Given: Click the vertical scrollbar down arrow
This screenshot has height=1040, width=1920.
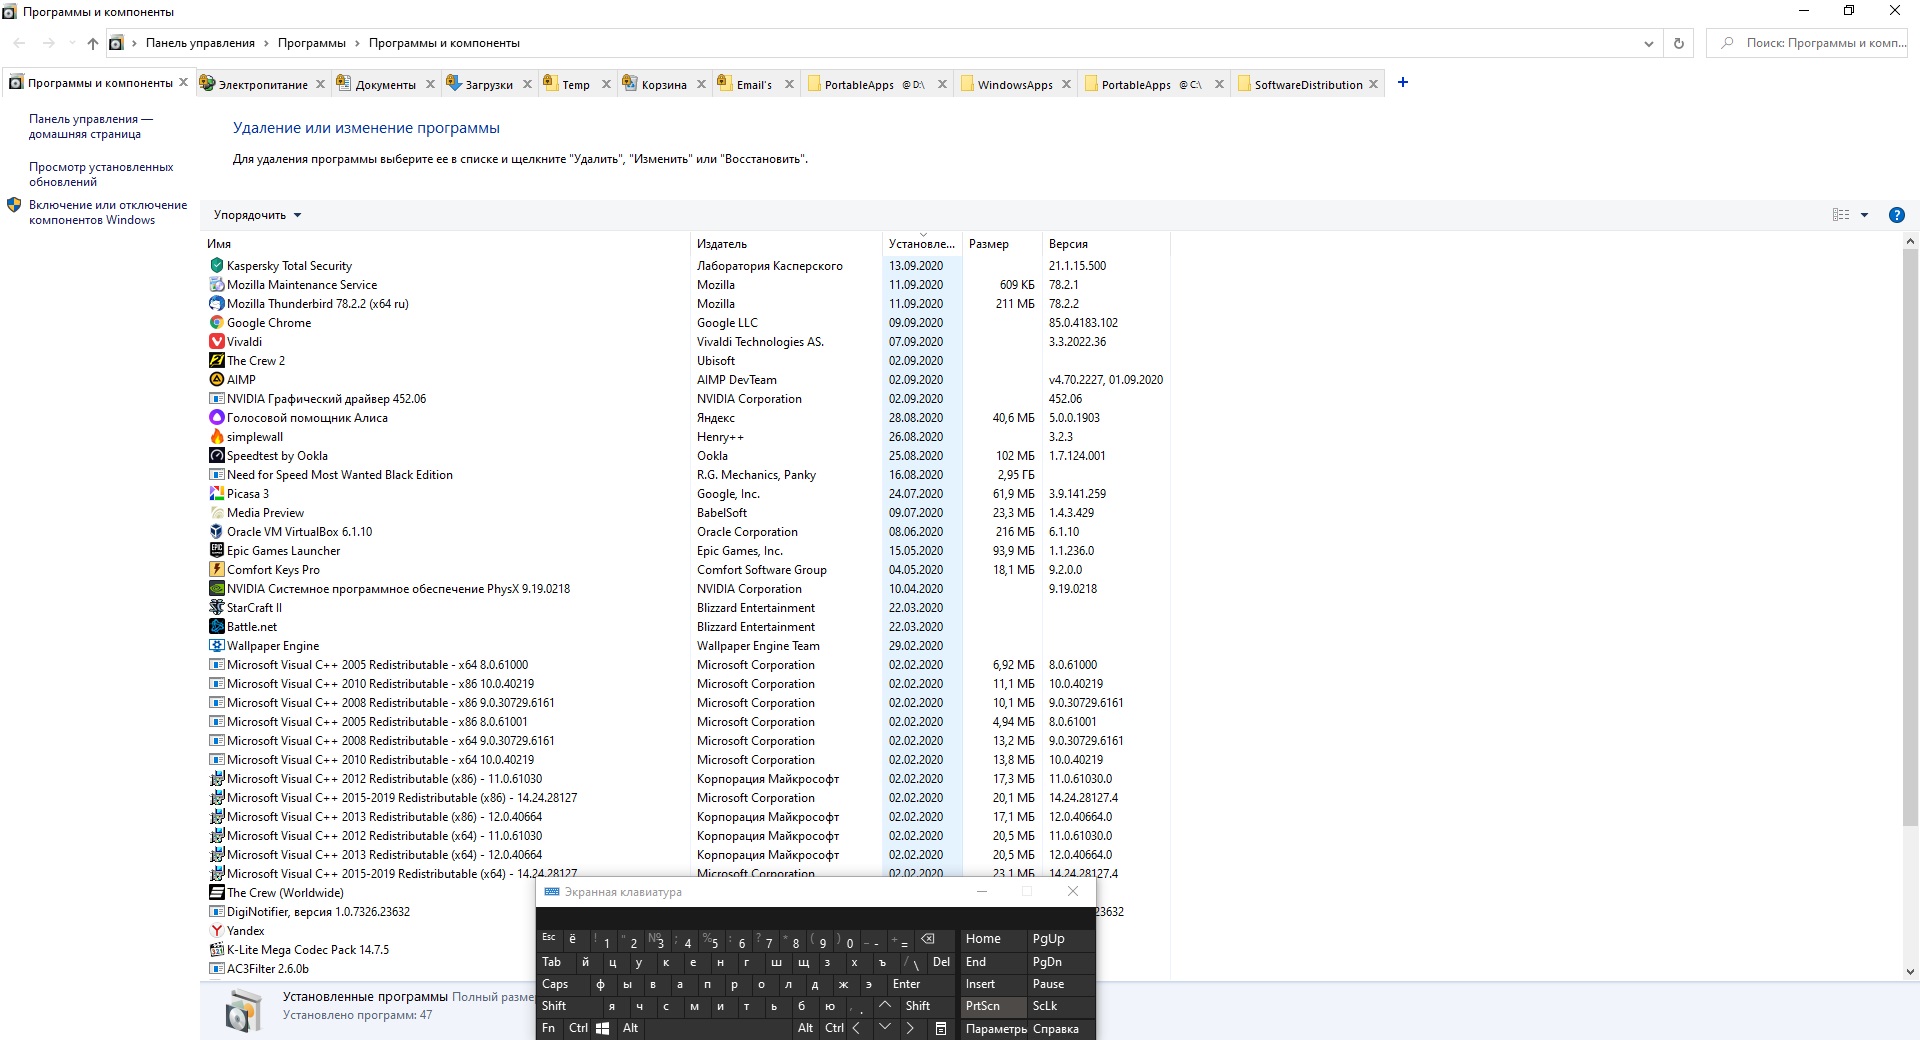Looking at the screenshot, I should pyautogui.click(x=1910, y=971).
